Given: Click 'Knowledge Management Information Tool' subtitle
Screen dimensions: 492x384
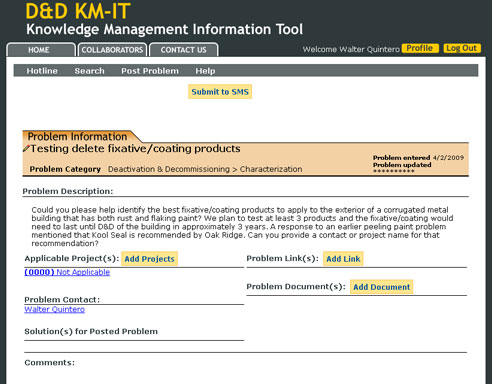Looking at the screenshot, I should click(165, 29).
